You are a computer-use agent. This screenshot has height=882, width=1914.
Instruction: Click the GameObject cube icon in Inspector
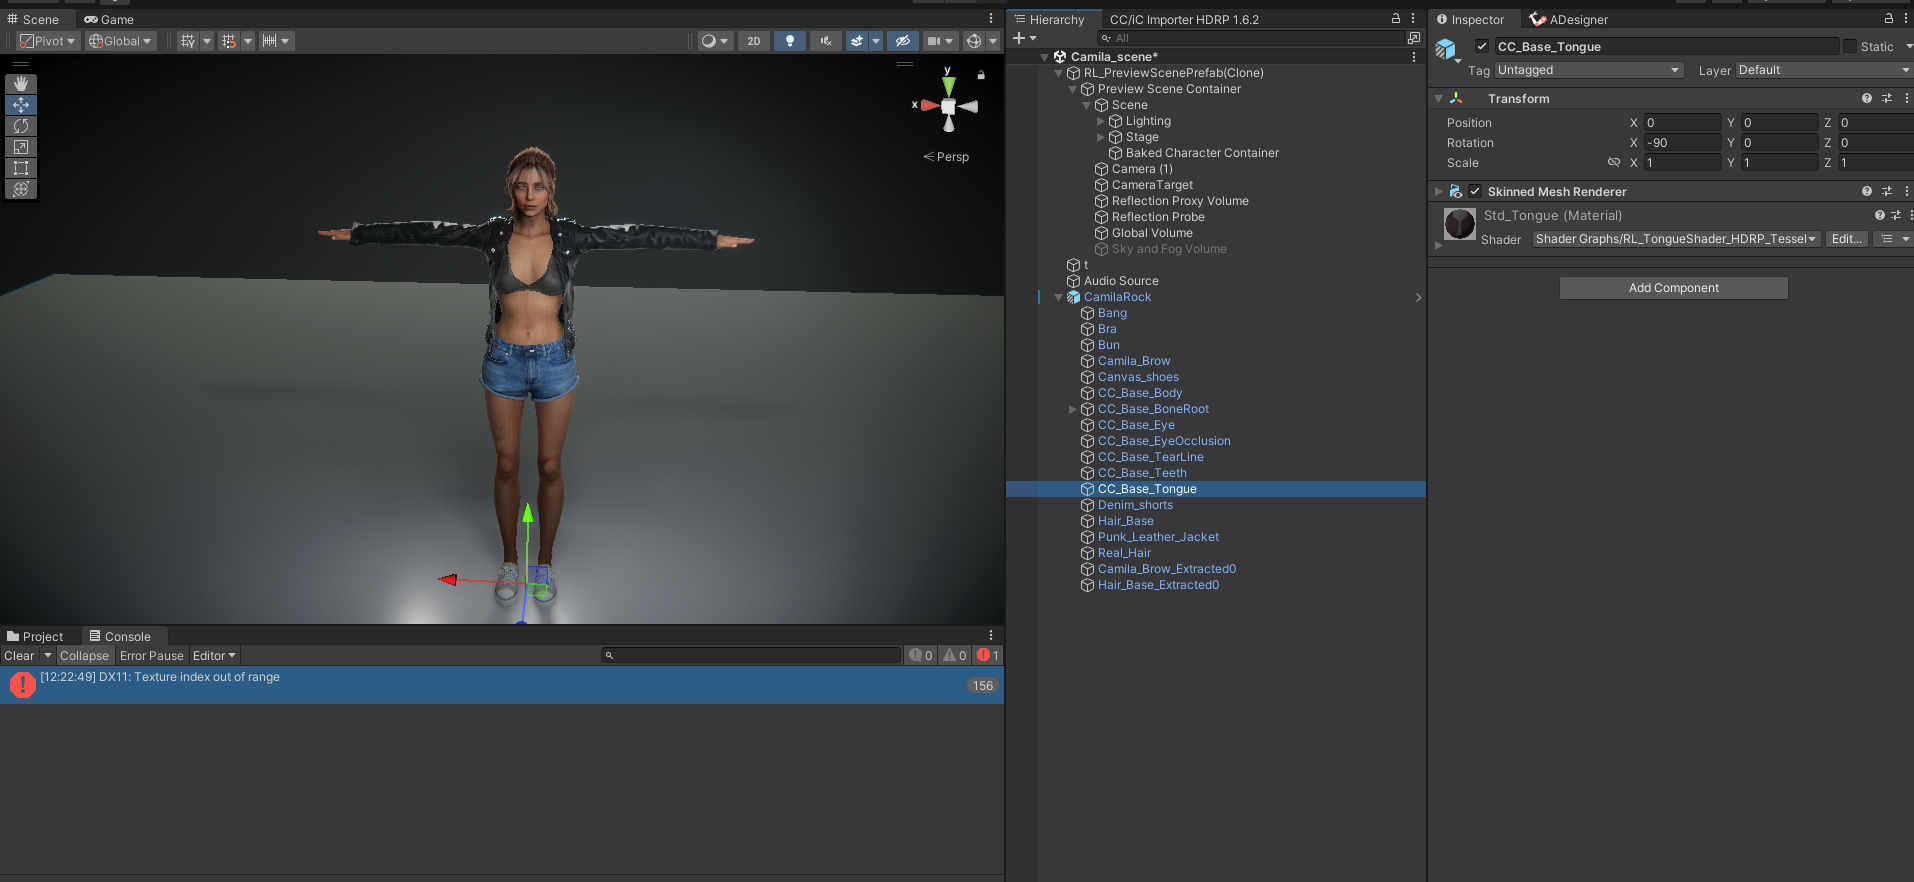pos(1446,49)
